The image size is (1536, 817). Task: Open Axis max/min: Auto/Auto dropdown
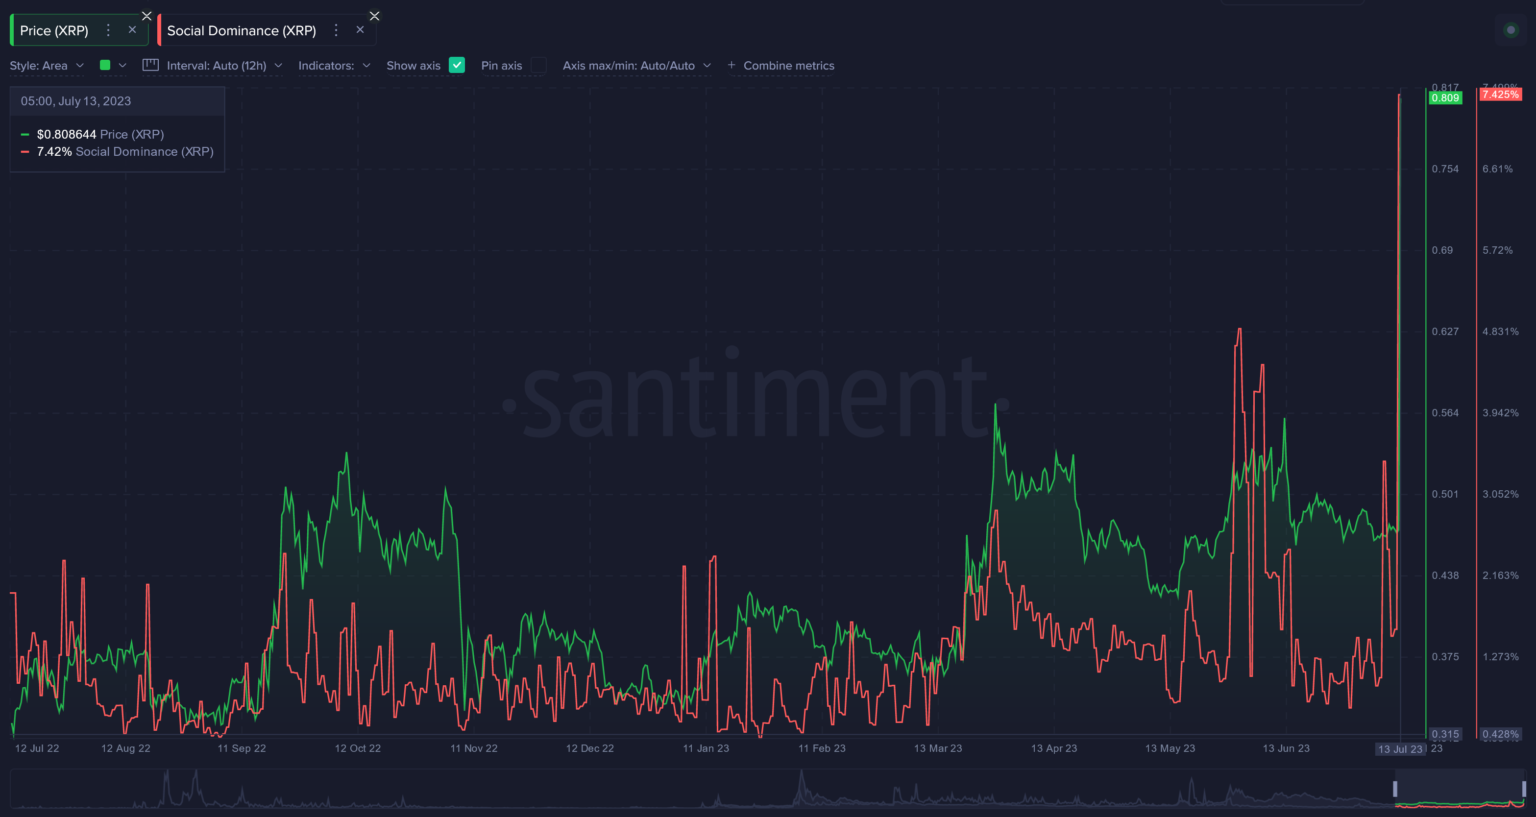point(636,66)
